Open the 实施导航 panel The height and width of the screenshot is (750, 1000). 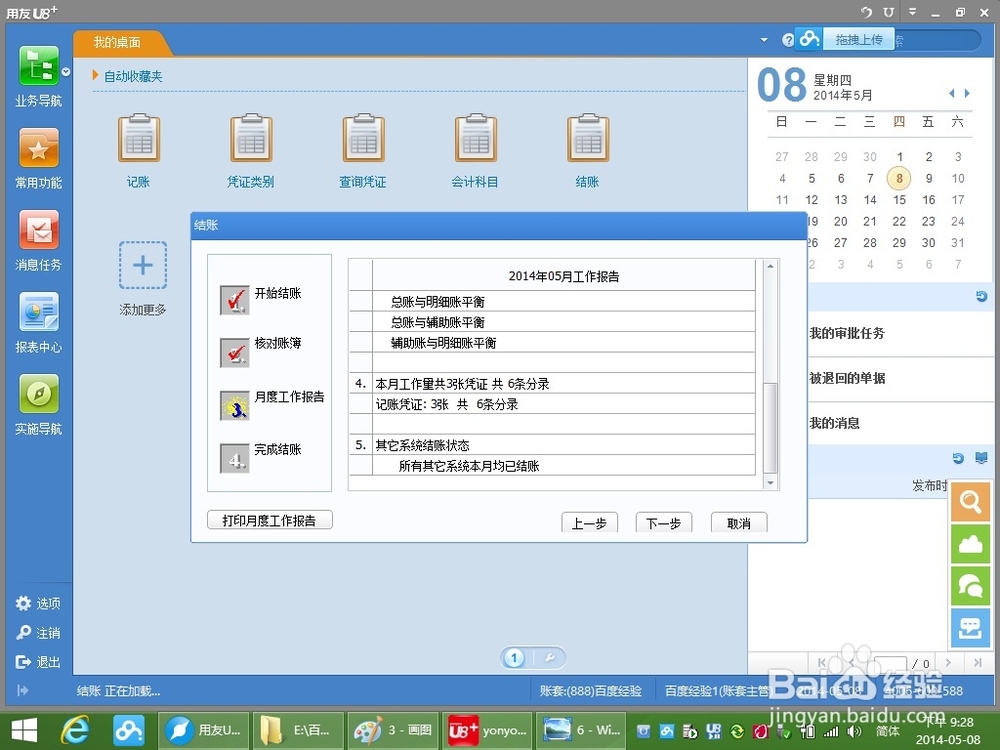click(x=38, y=400)
